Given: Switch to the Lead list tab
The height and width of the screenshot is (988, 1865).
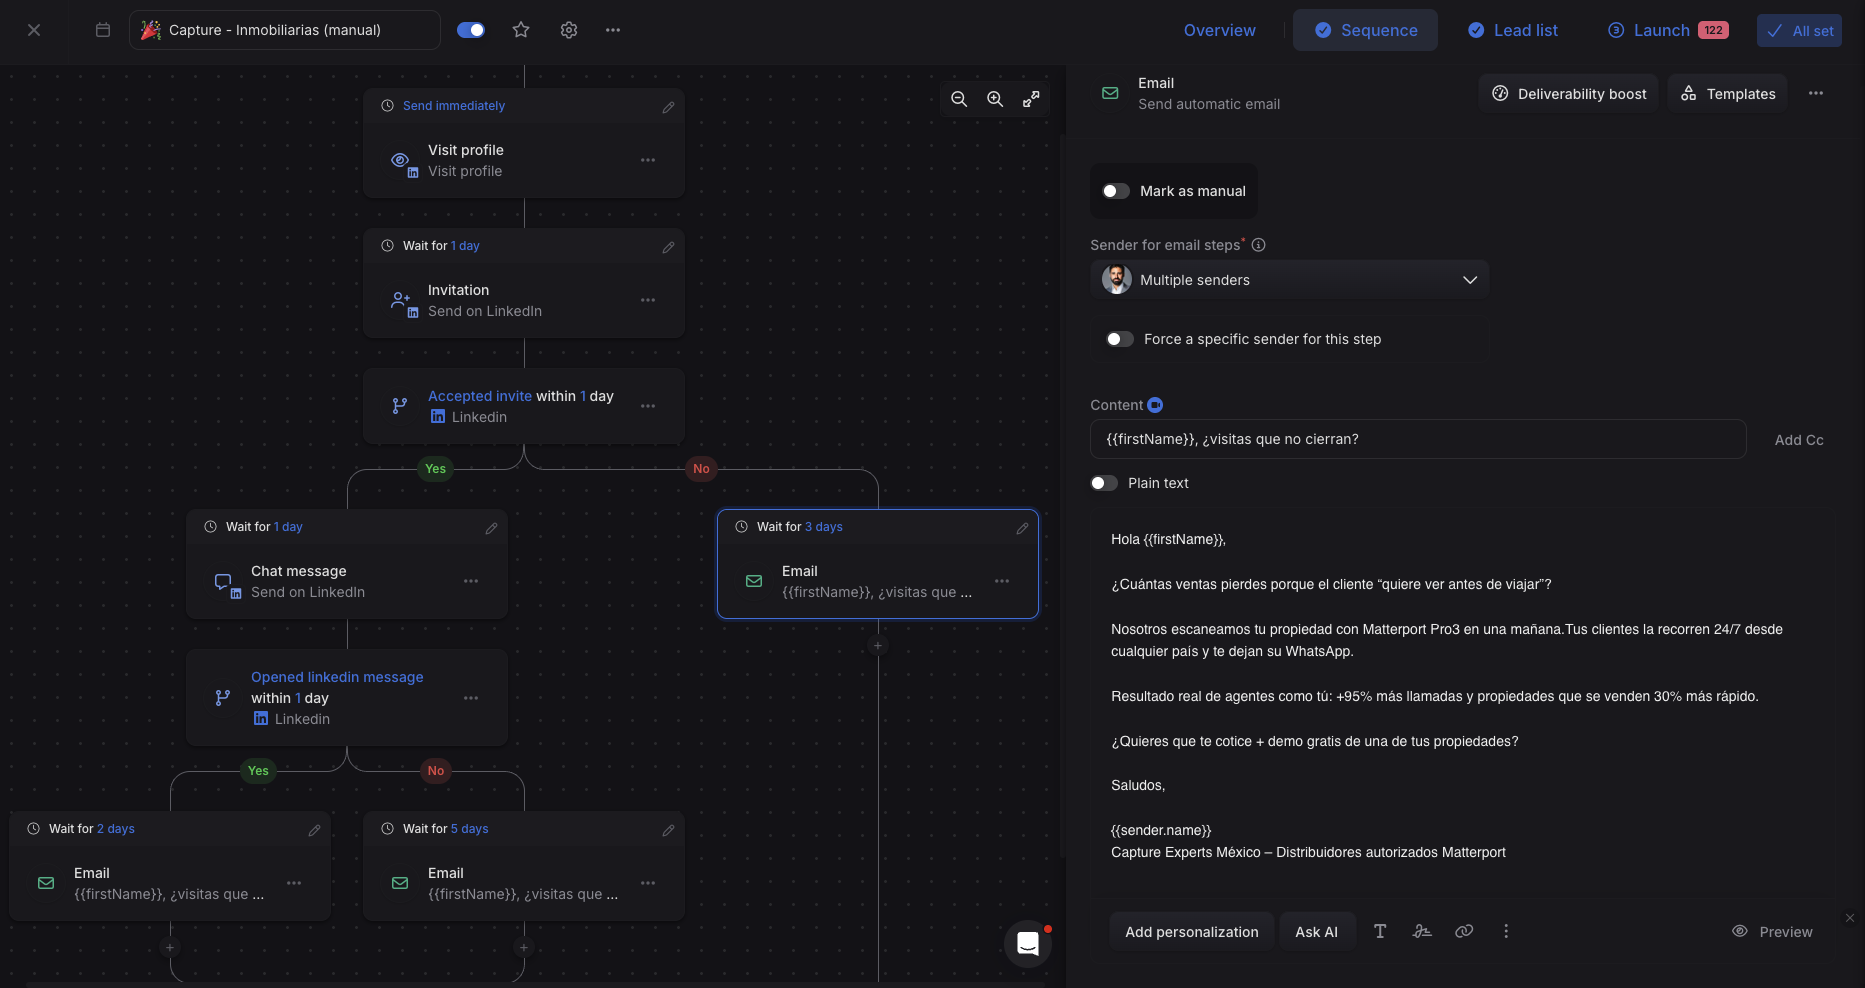Looking at the screenshot, I should [1512, 30].
